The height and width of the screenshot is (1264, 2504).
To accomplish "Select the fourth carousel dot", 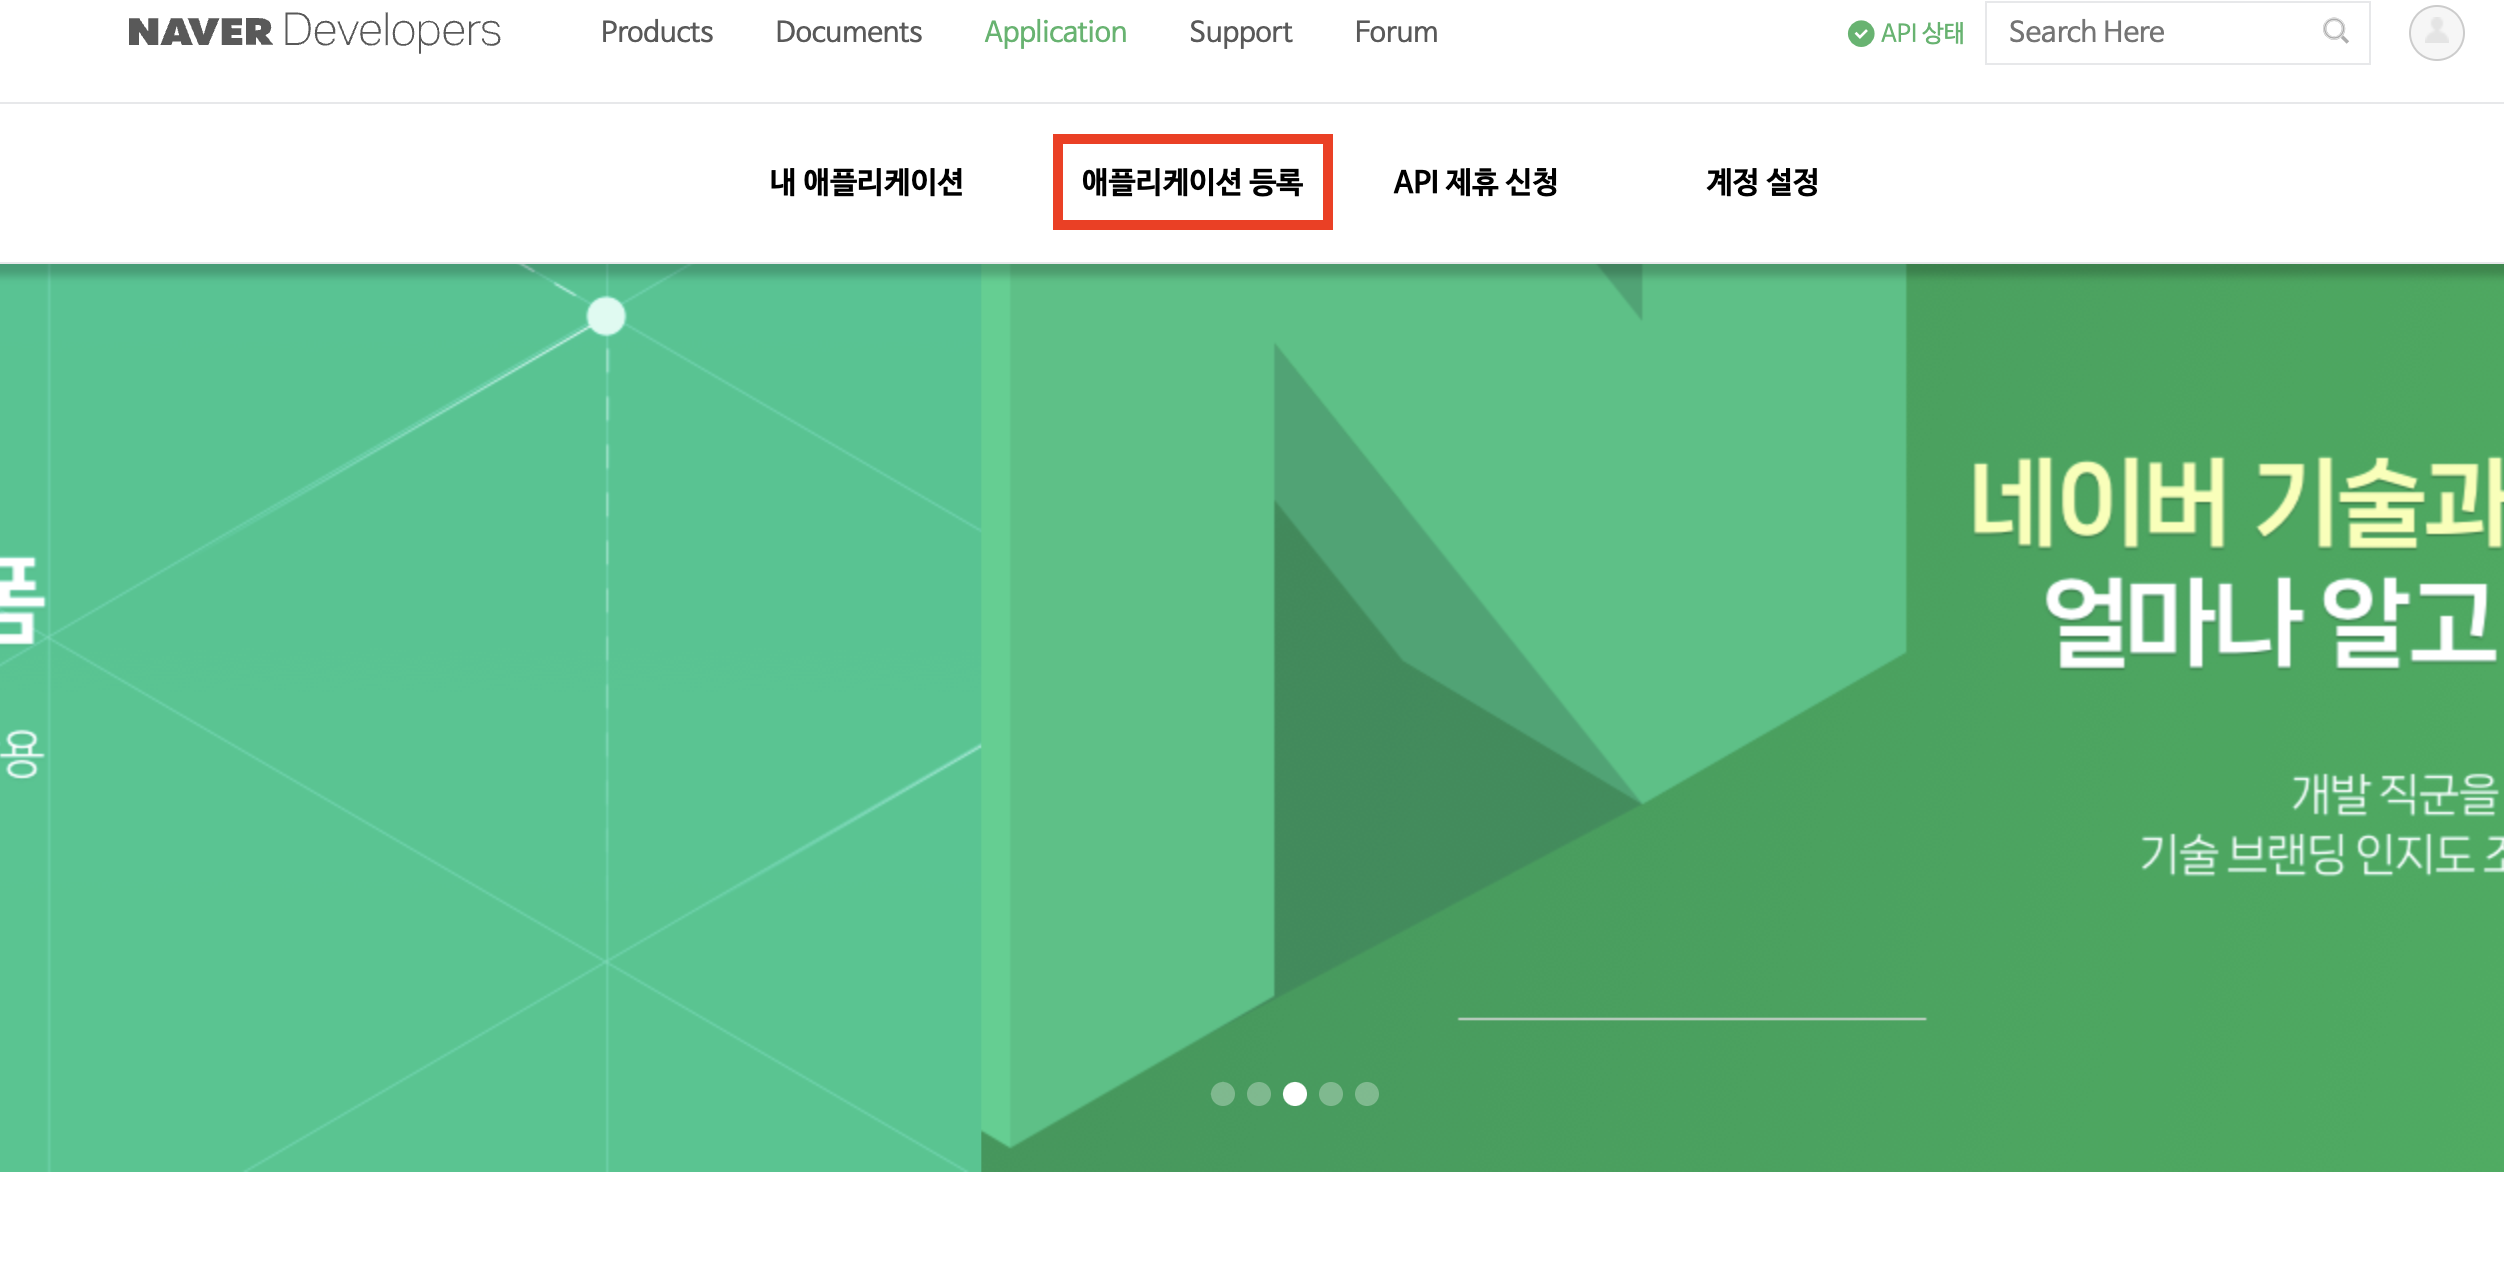I will click(1330, 1094).
